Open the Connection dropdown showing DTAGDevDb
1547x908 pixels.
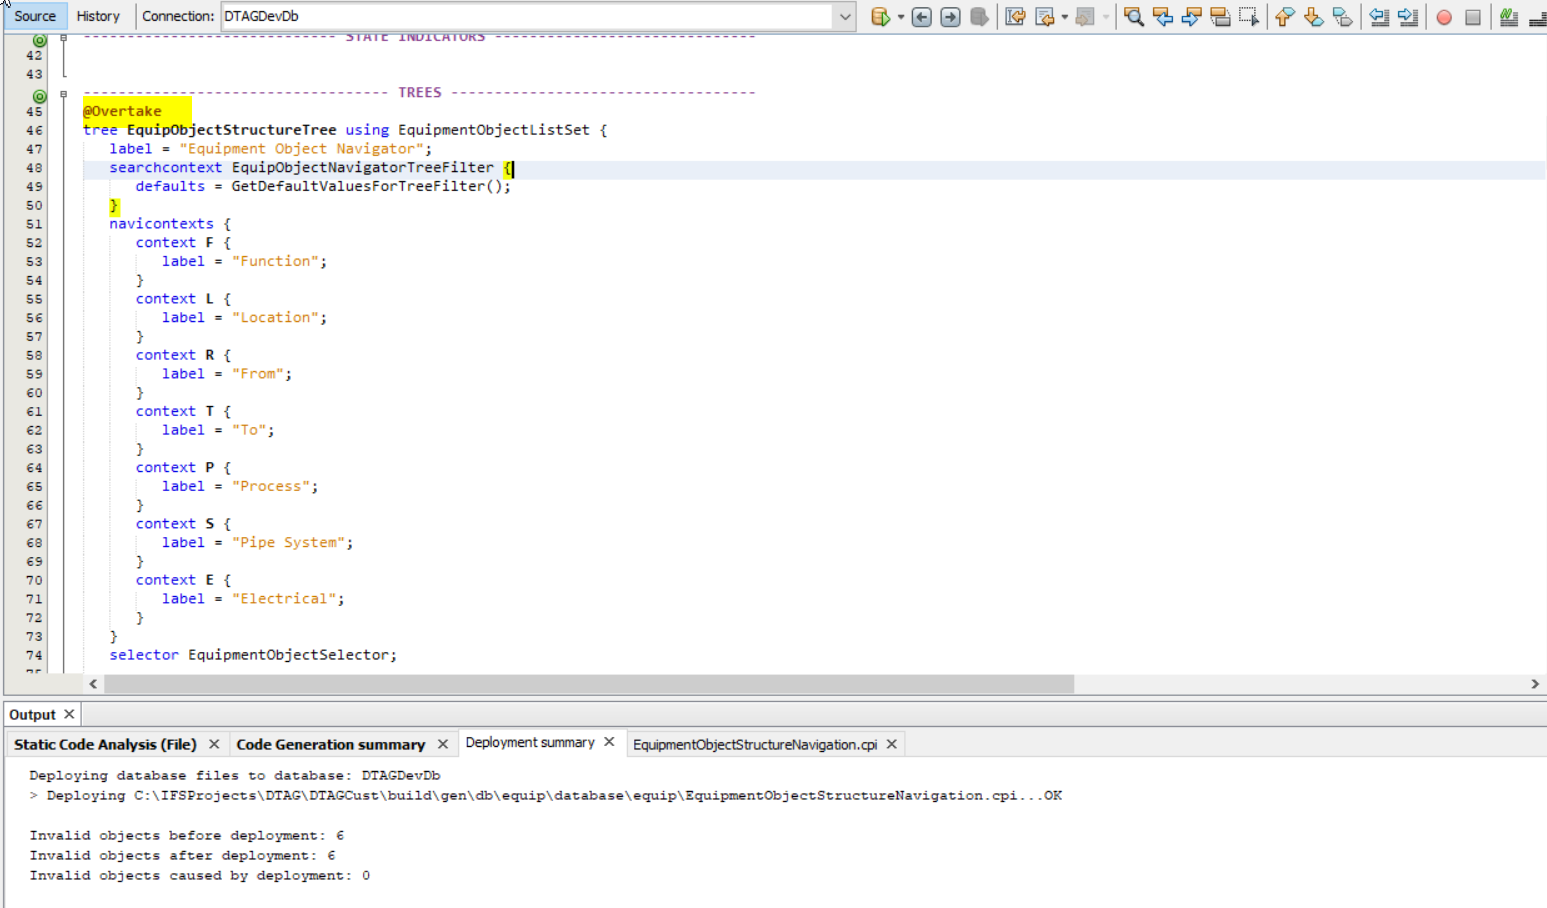click(x=843, y=16)
